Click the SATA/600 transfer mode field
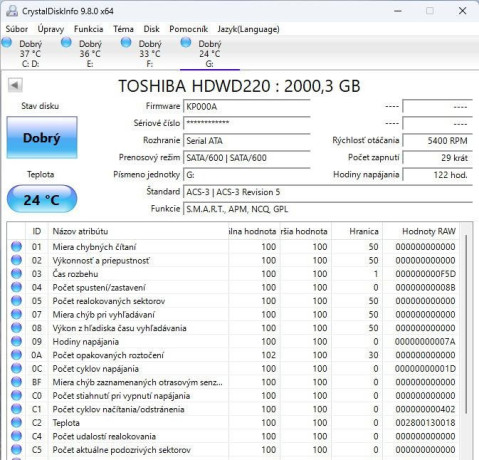 point(247,158)
